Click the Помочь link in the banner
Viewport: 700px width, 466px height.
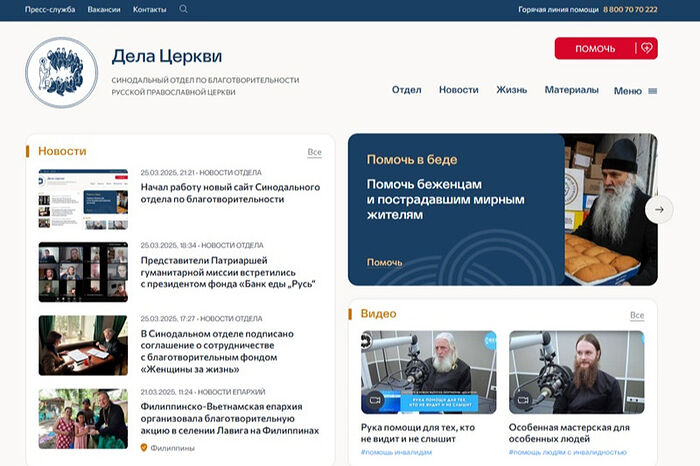[384, 262]
